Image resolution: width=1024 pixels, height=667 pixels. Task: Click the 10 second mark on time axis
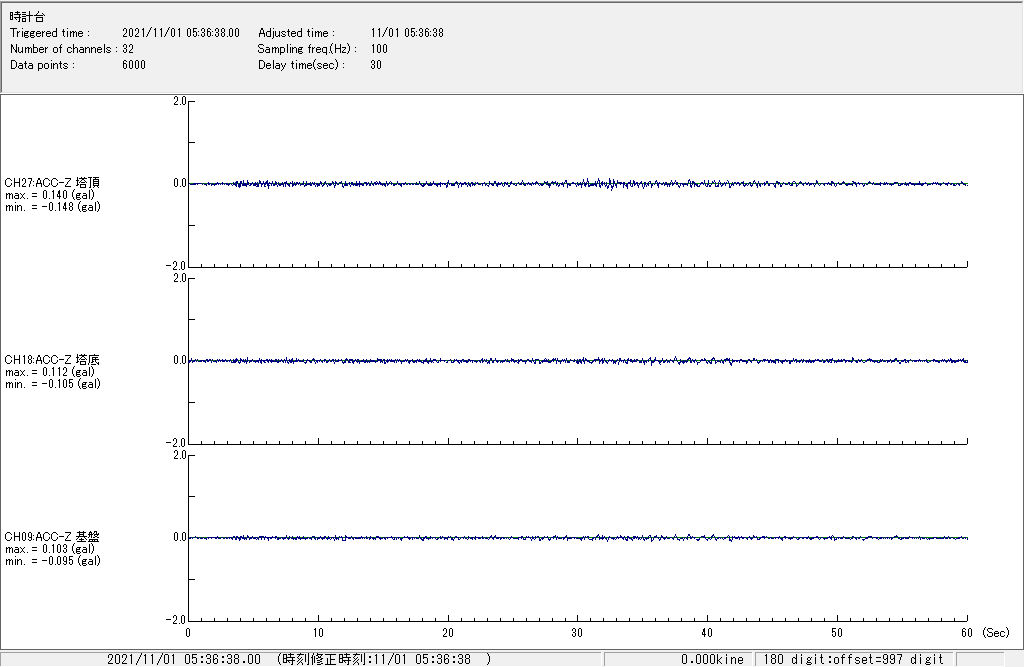[x=318, y=633]
